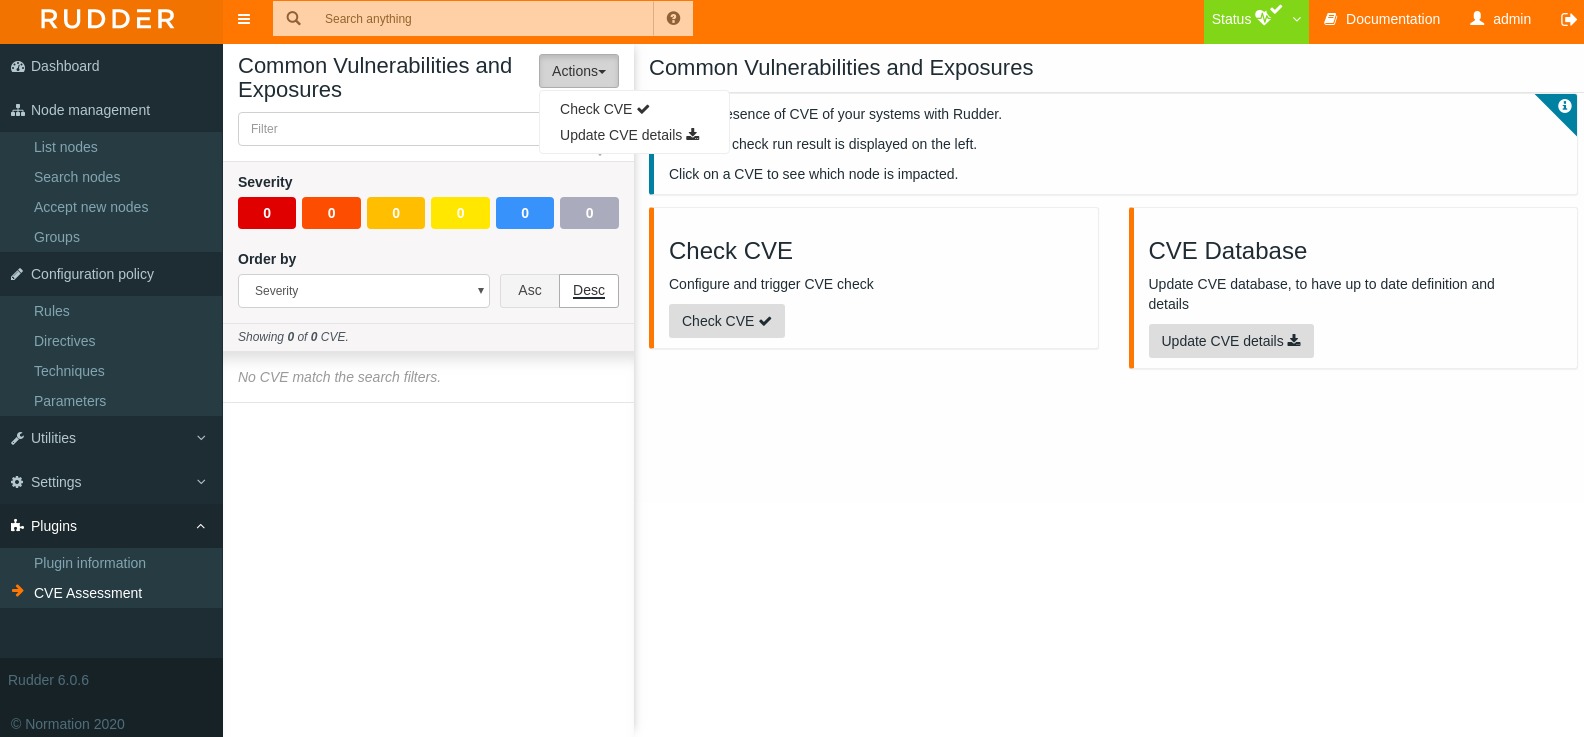Open the admin user menu

point(1500,19)
